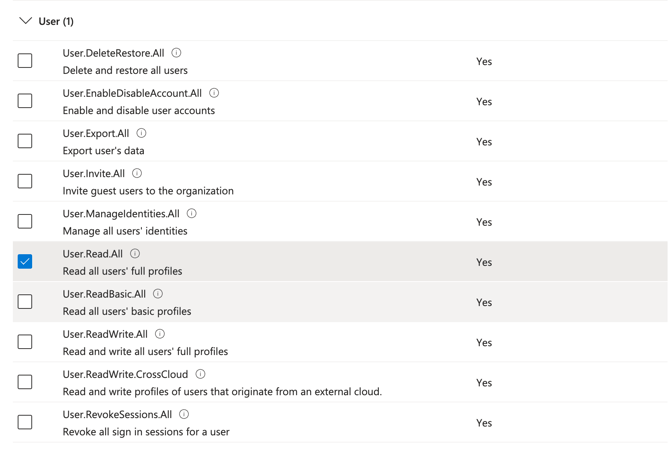Screen dimensions: 670x449
Task: Click the User.Export.All permission name
Action: [x=96, y=133]
